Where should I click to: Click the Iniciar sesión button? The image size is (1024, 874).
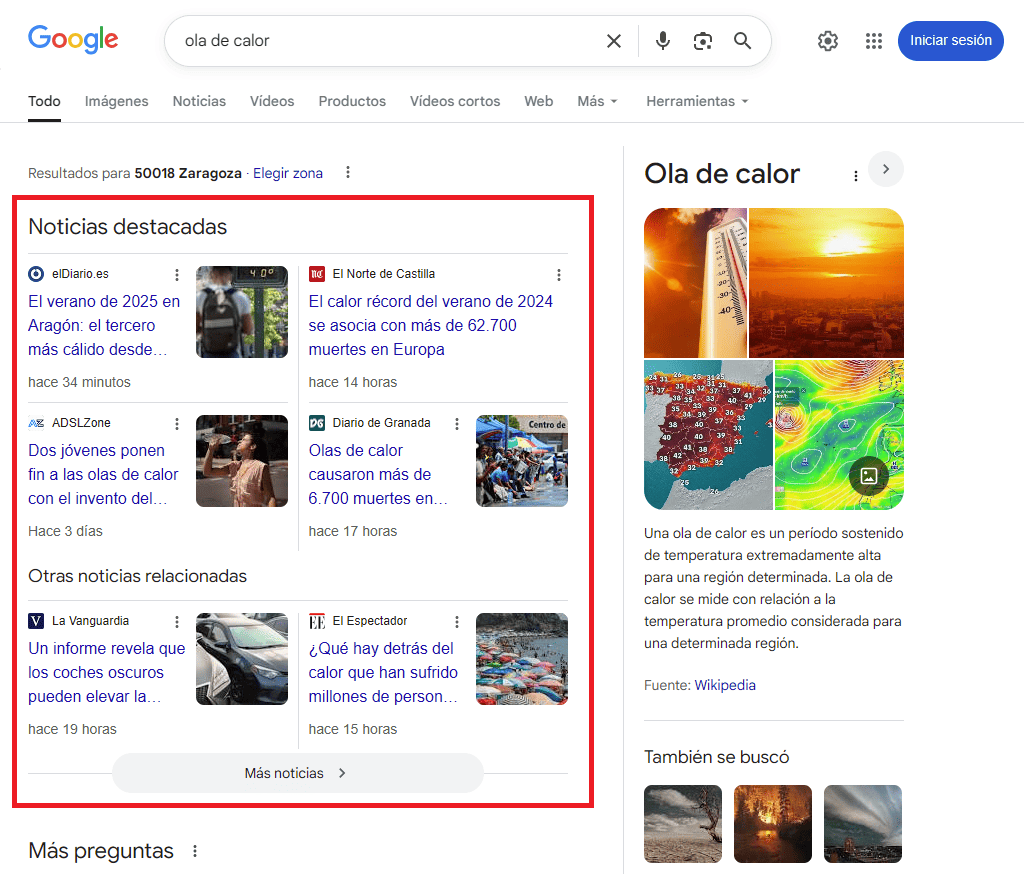[950, 41]
